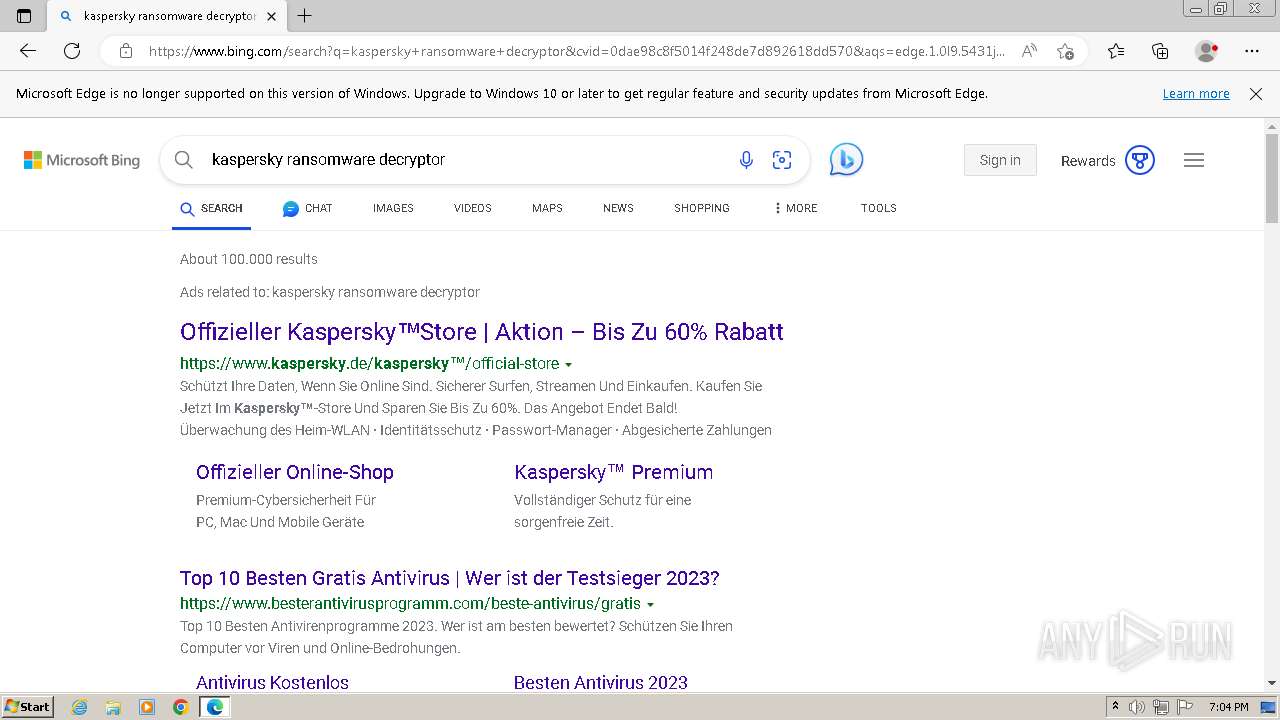The height and width of the screenshot is (720, 1280).
Task: View site information lock icon
Action: tap(126, 51)
